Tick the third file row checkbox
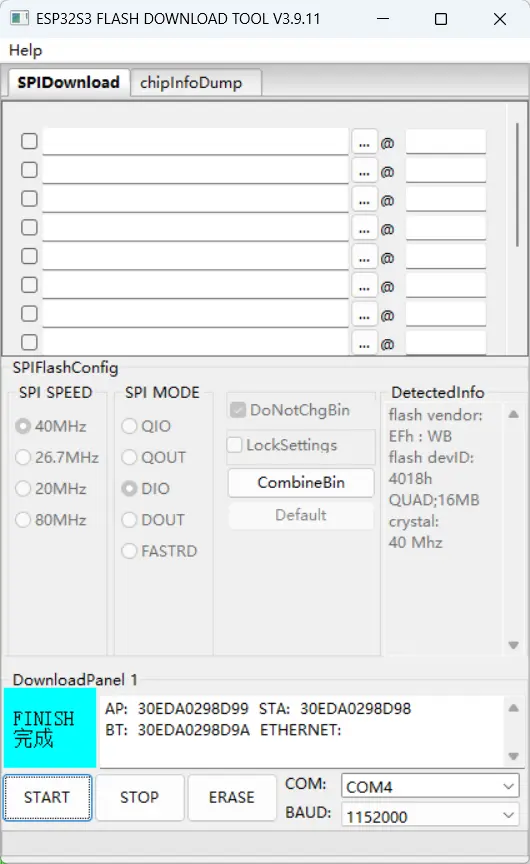 29,198
